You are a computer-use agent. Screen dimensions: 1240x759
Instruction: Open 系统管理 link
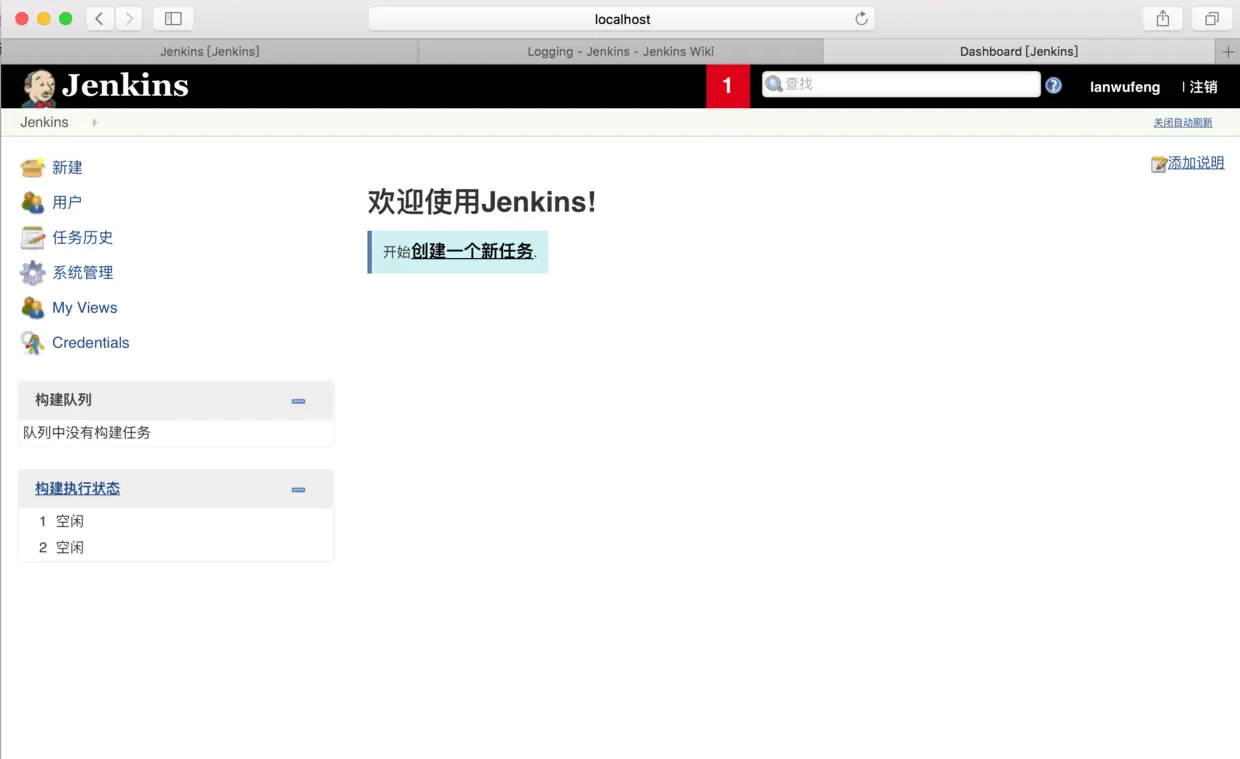pyautogui.click(x=83, y=272)
